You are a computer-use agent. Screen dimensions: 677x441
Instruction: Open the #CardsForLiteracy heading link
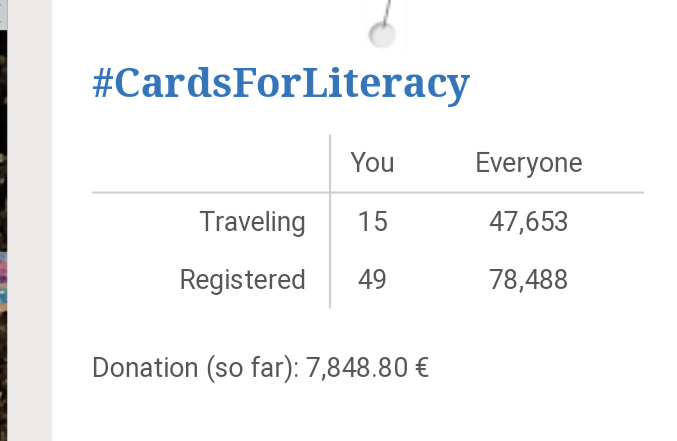(281, 84)
